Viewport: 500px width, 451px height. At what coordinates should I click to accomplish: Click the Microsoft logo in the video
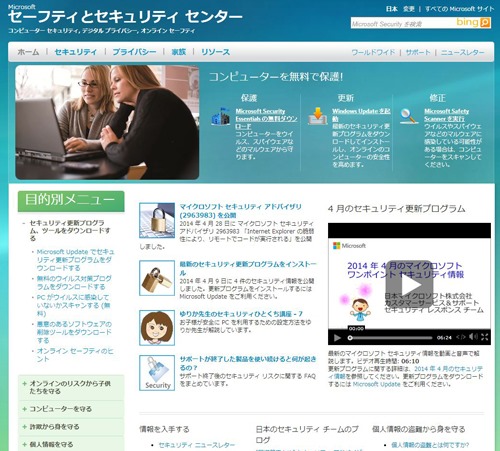(349, 246)
